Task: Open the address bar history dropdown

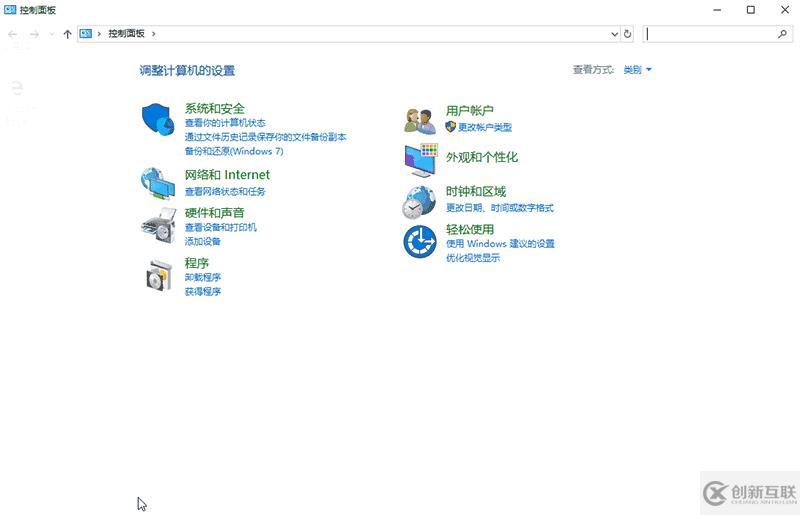Action: pyautogui.click(x=614, y=34)
